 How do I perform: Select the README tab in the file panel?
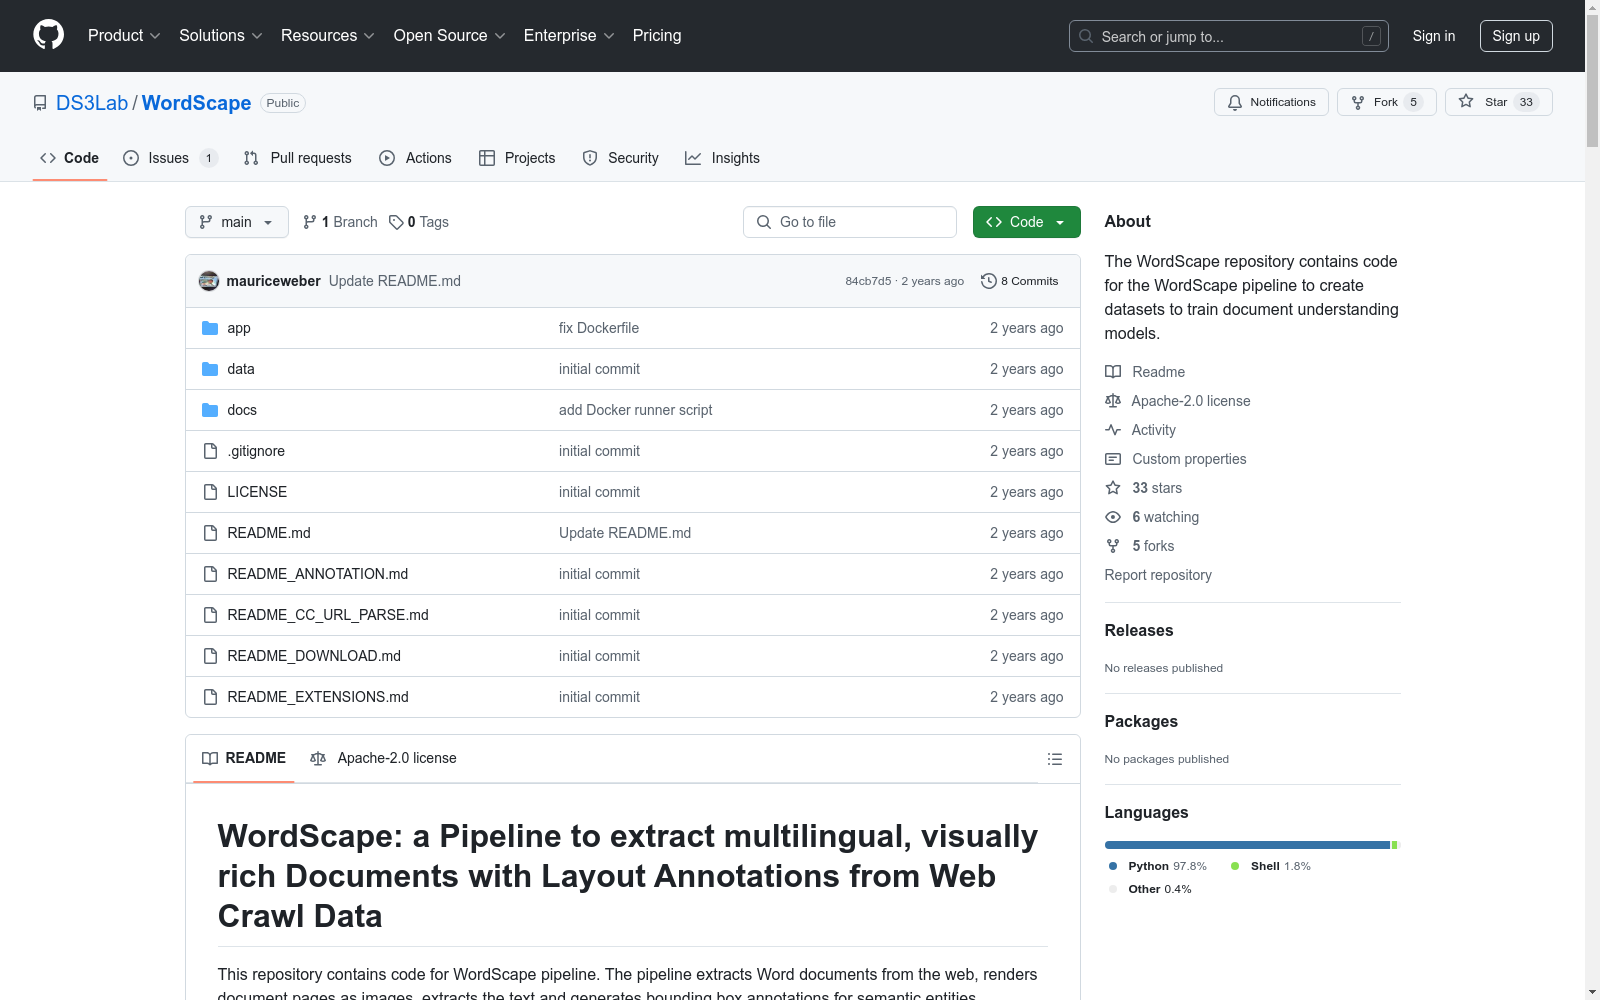pos(244,758)
